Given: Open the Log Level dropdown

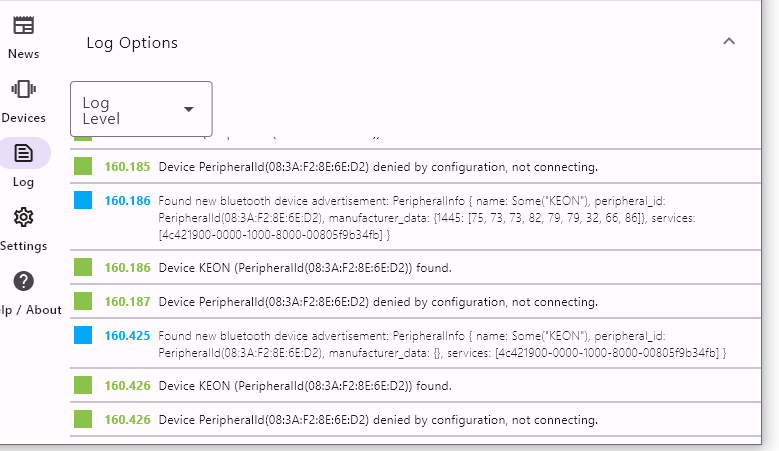Looking at the screenshot, I should point(141,109).
